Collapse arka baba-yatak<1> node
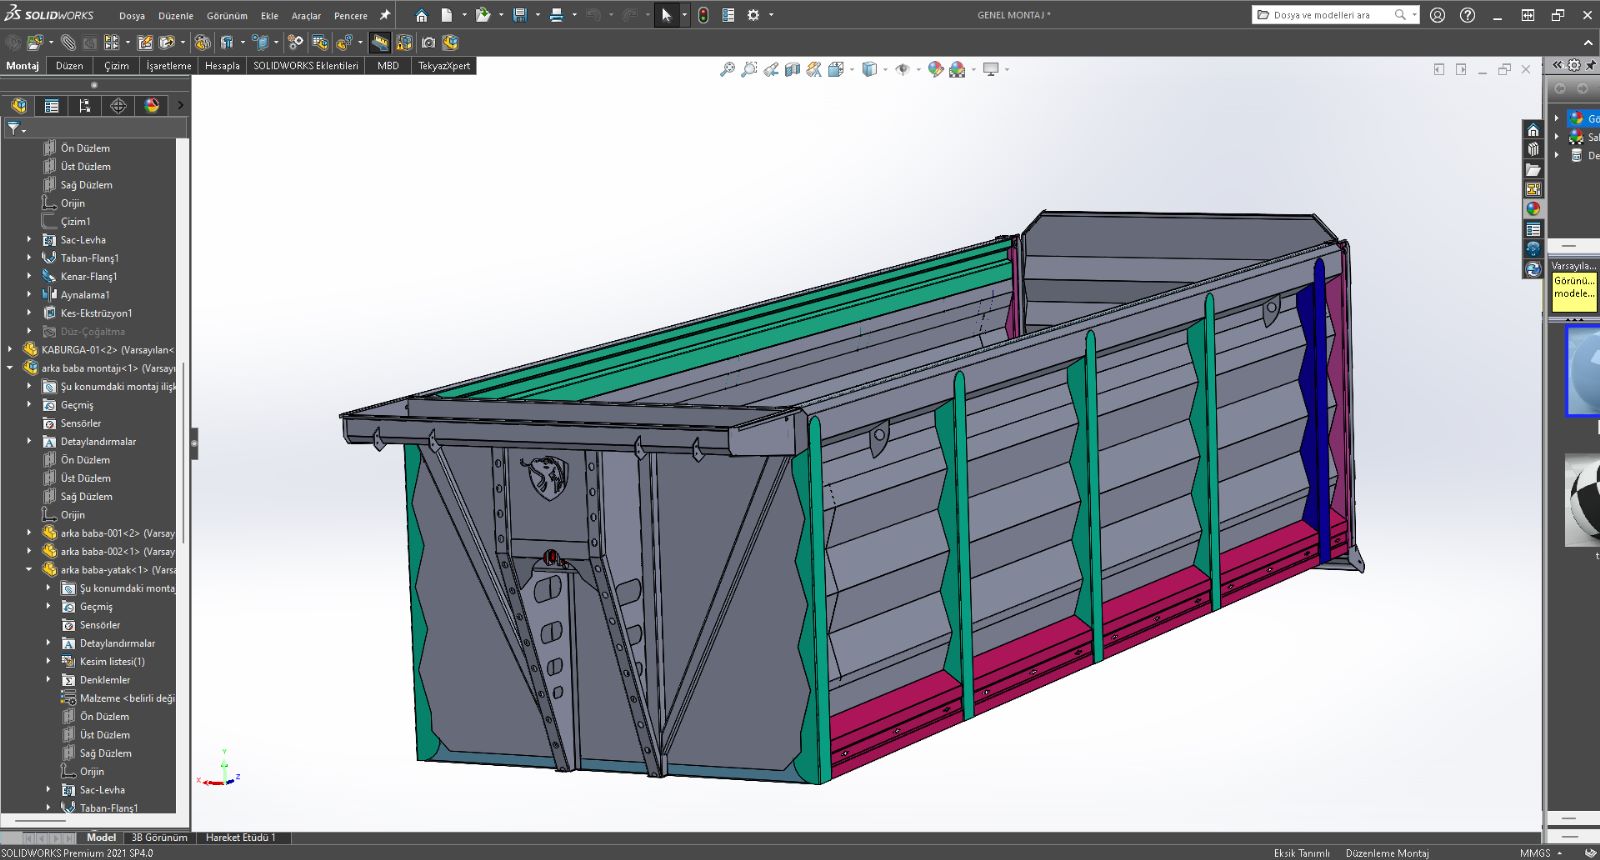The width and height of the screenshot is (1600, 860). click(x=29, y=570)
